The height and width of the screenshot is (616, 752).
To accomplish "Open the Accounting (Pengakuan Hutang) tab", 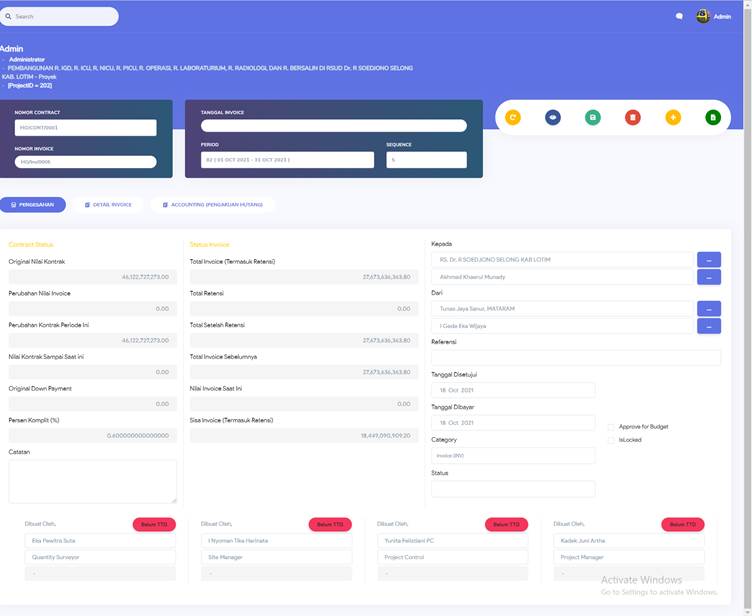I will tap(212, 204).
